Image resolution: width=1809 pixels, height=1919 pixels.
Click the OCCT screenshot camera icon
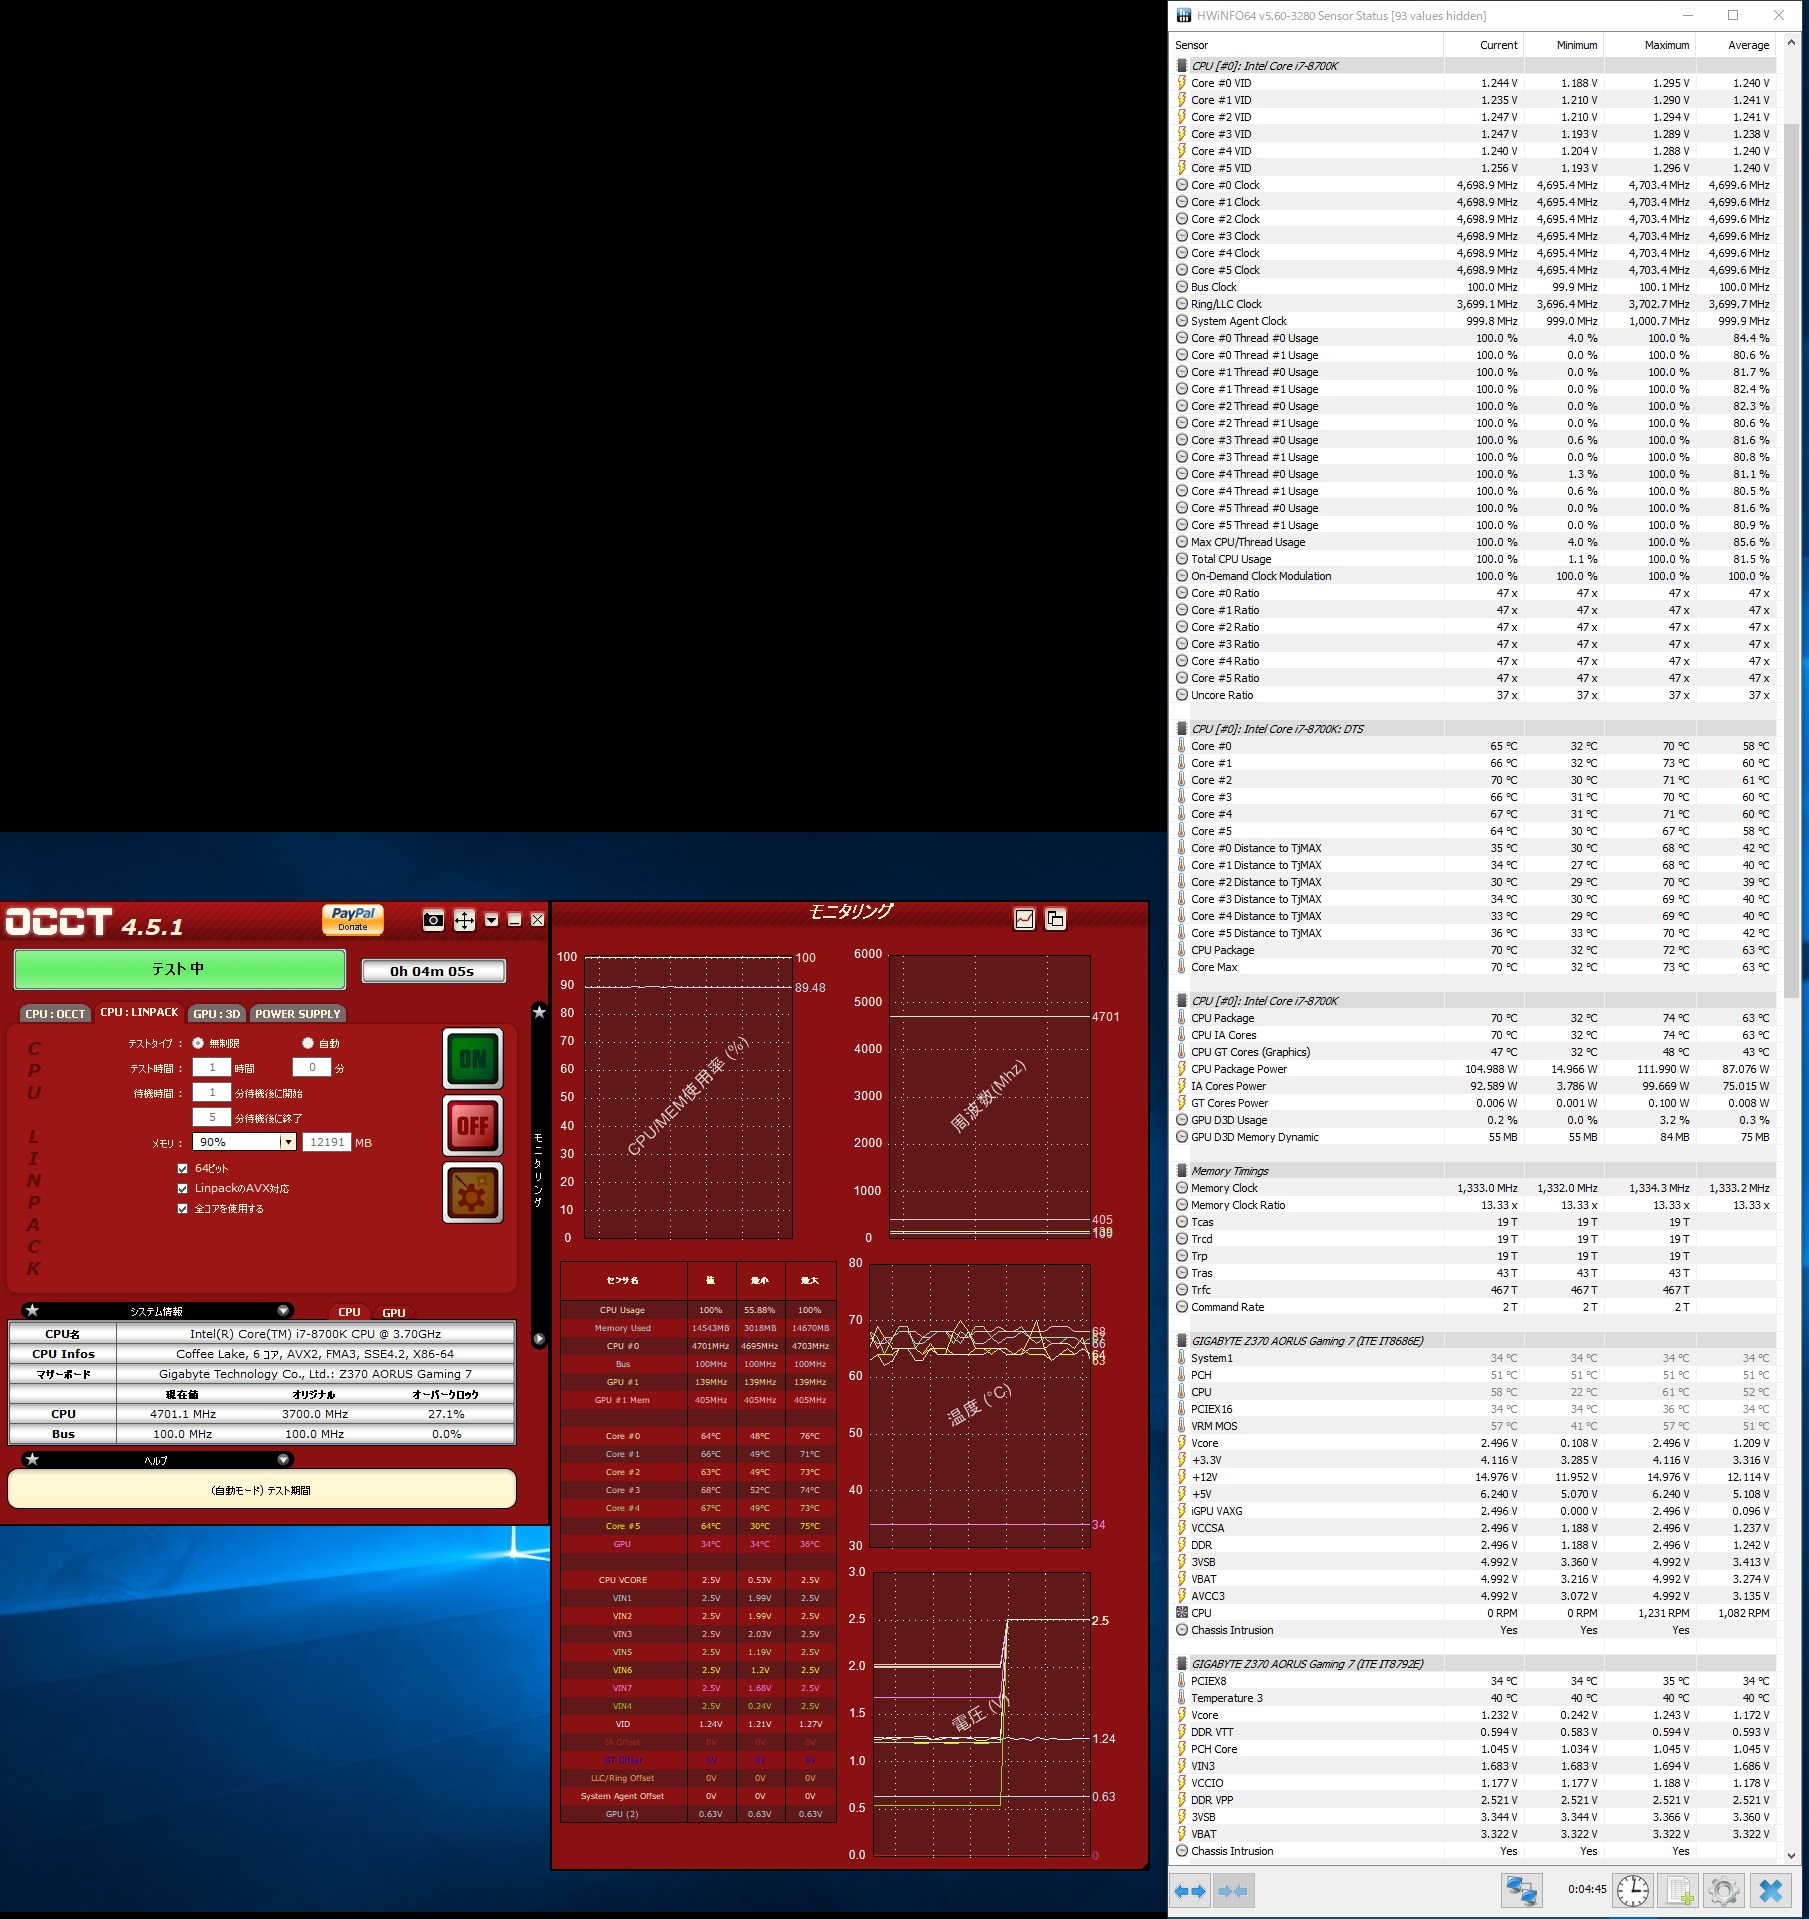[x=433, y=920]
